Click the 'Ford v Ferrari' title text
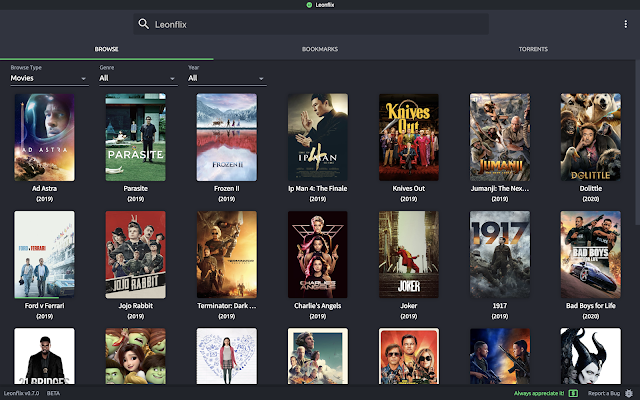Image resolution: width=640 pixels, height=400 pixels. [x=44, y=306]
